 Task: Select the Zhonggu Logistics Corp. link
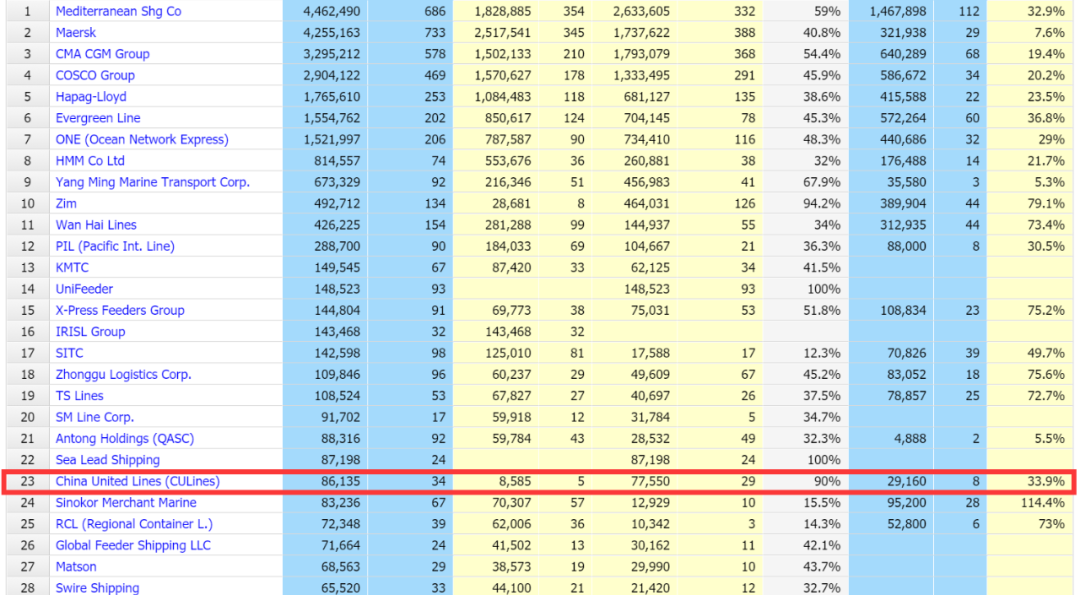coord(123,374)
